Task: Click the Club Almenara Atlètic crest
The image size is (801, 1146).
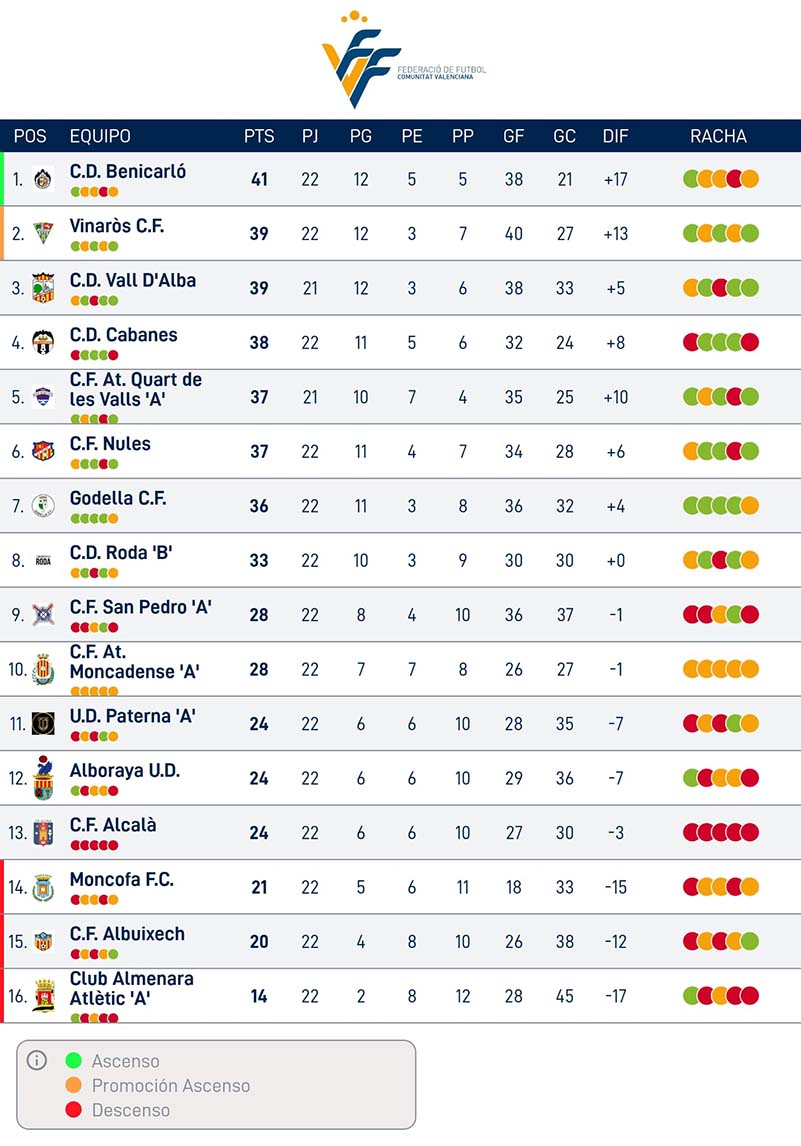Action: point(43,996)
